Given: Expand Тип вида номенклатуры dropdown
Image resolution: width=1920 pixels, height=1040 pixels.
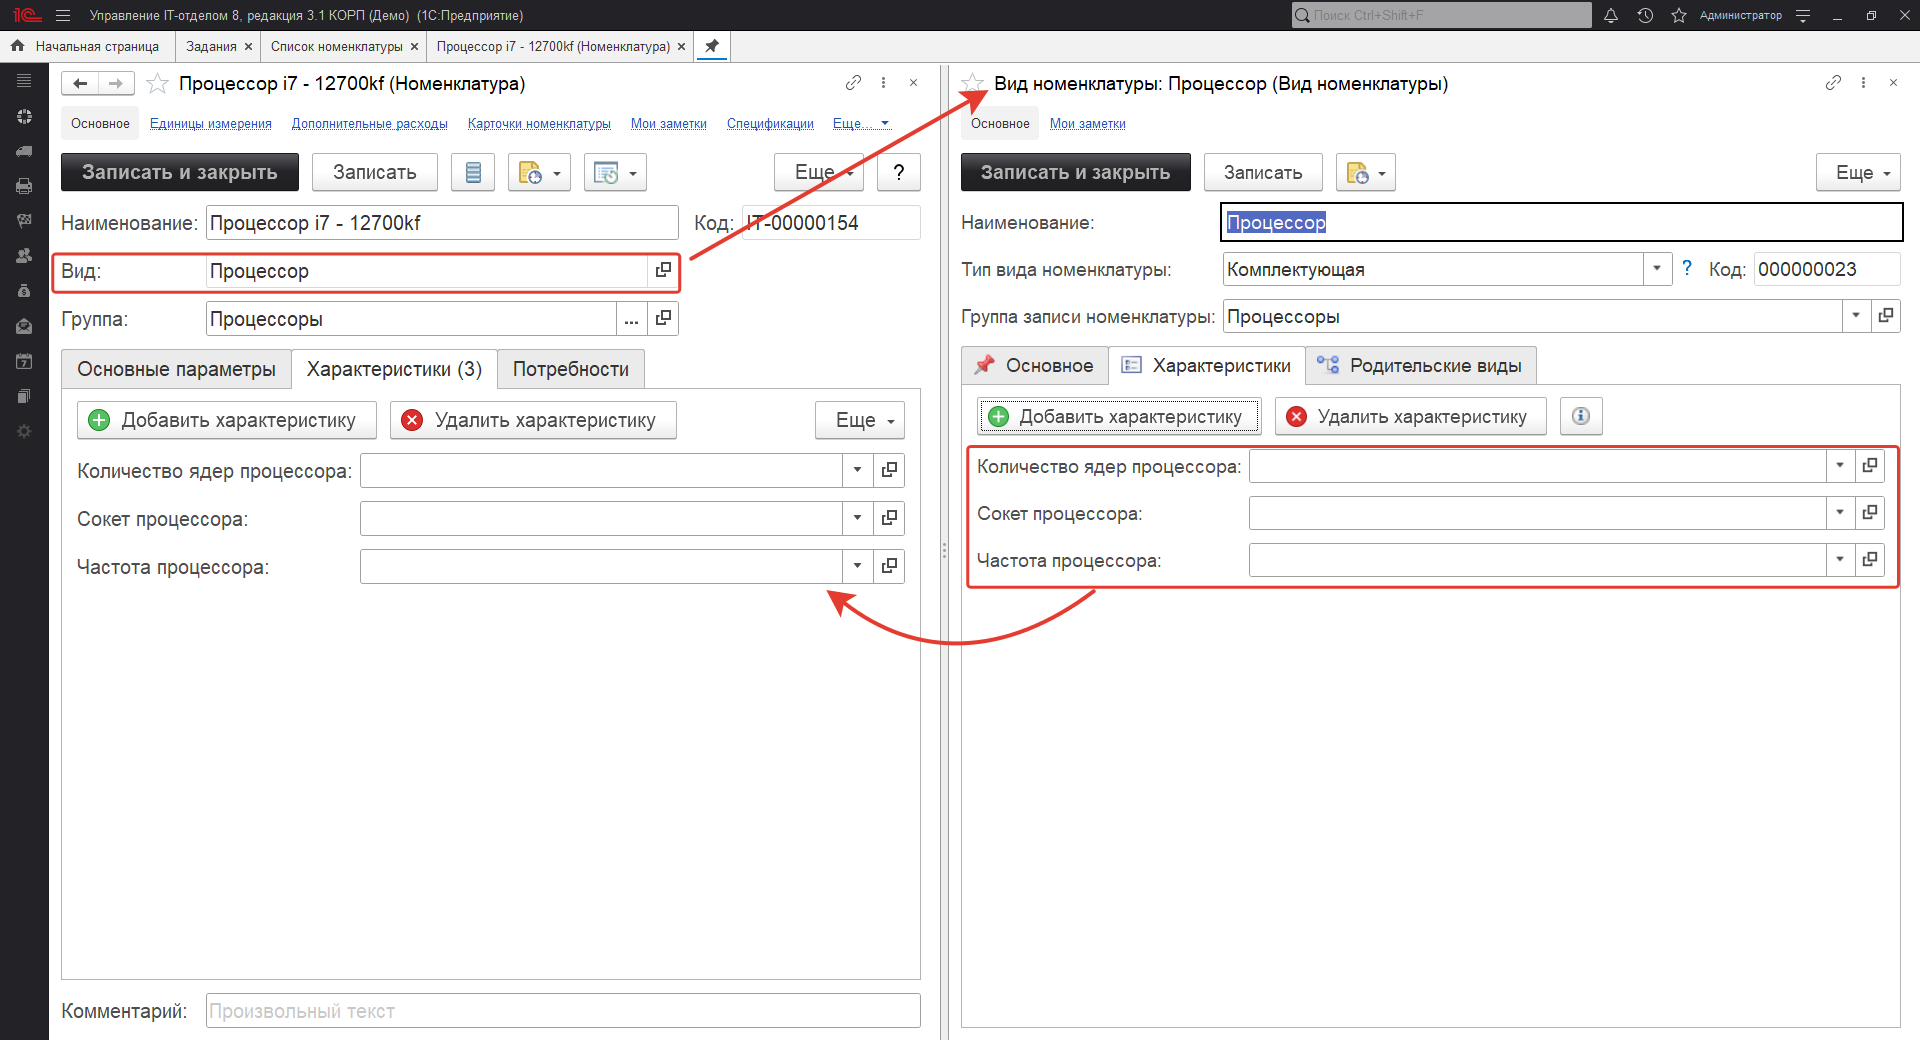Looking at the screenshot, I should click(1657, 269).
